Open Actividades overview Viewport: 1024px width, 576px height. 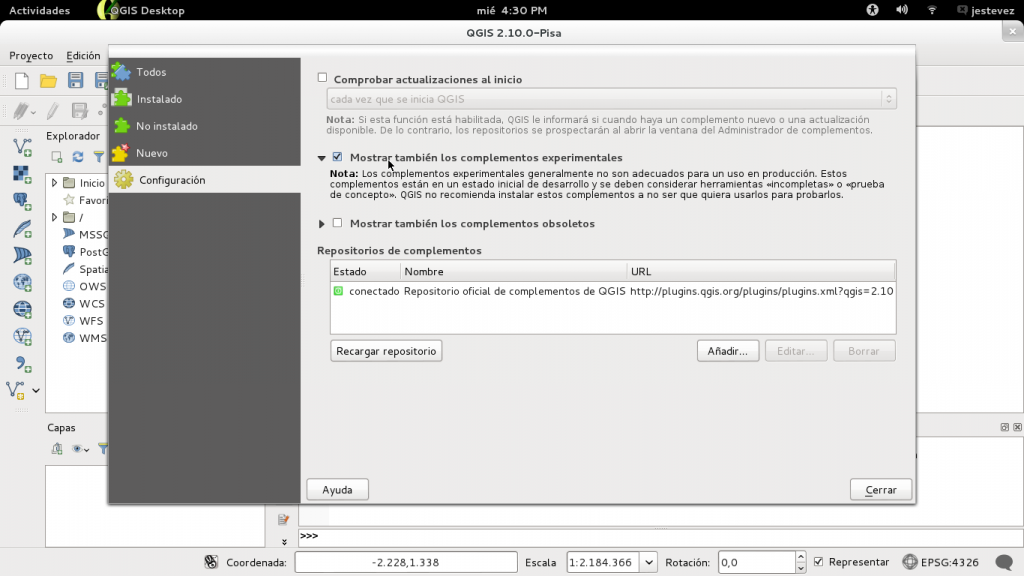point(39,10)
